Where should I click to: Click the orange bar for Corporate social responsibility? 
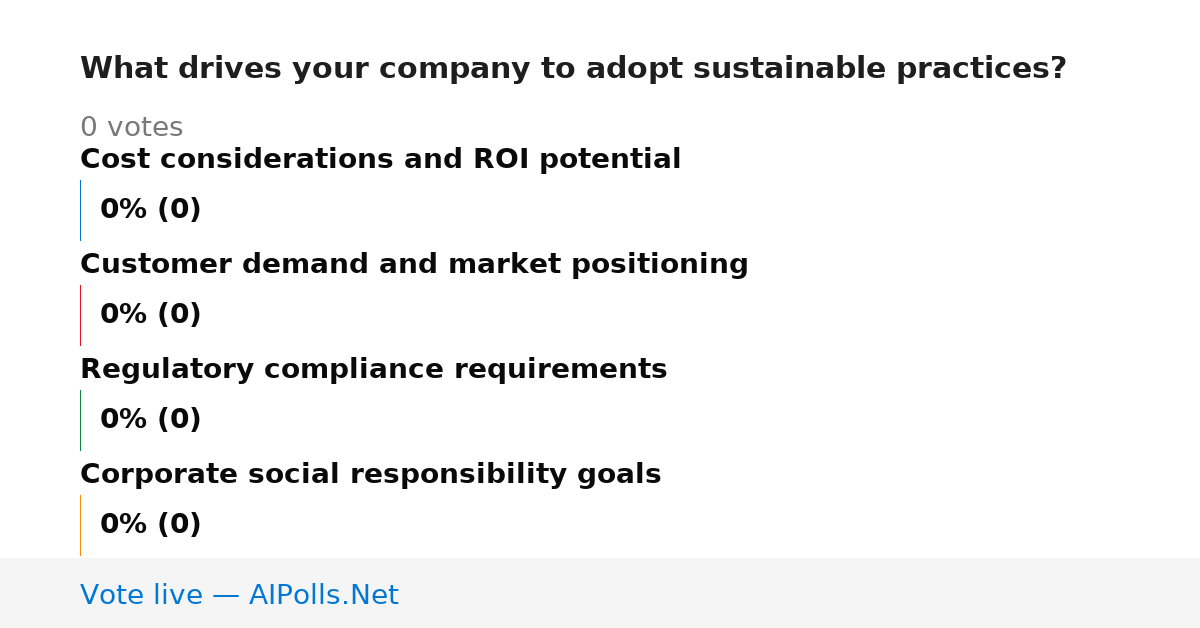click(x=81, y=525)
